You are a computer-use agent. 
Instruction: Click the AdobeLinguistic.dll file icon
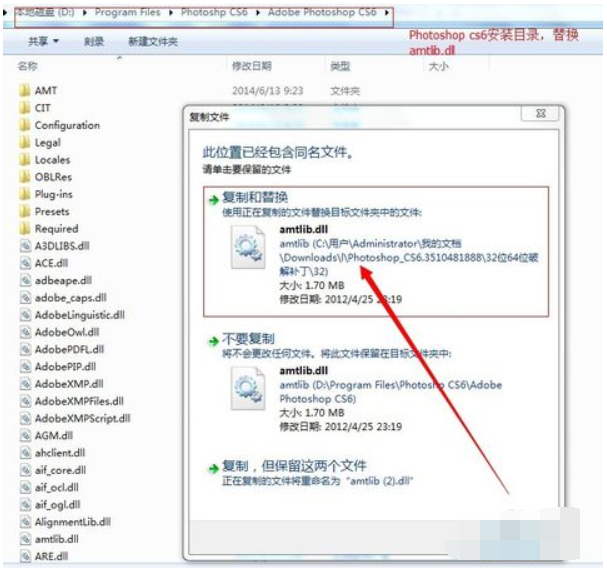click(x=26, y=315)
